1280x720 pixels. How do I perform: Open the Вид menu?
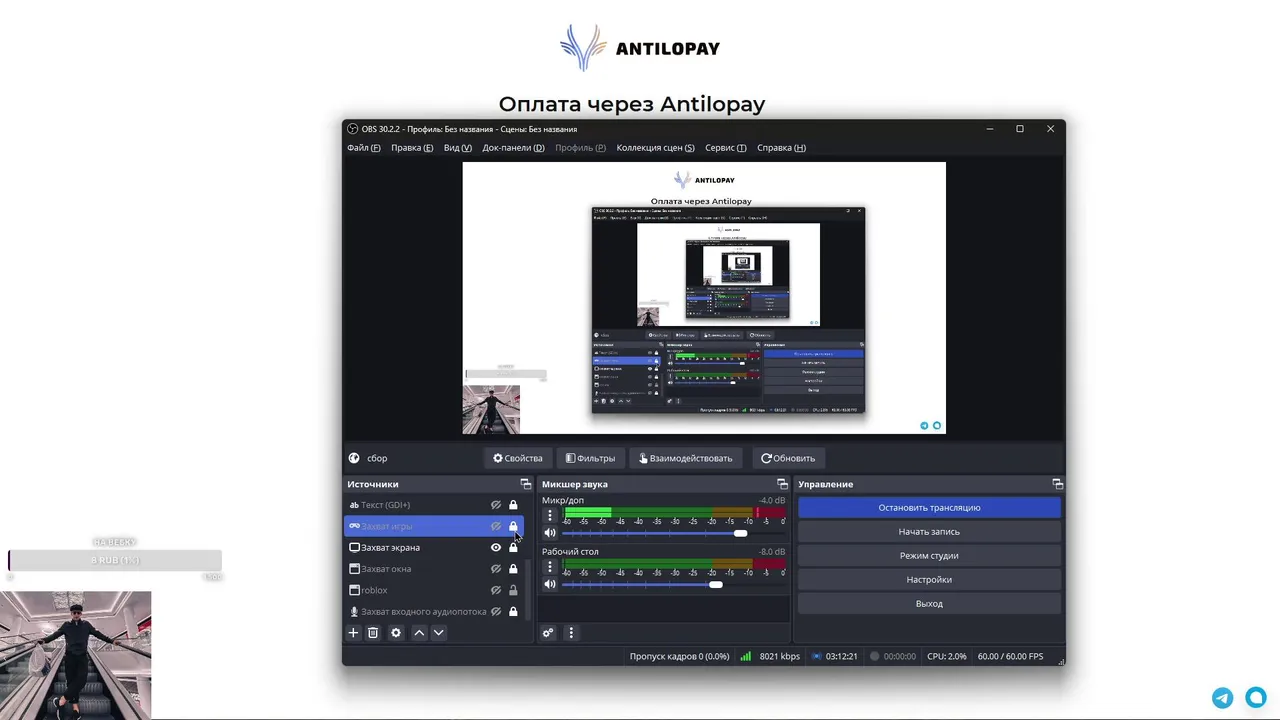(x=458, y=148)
